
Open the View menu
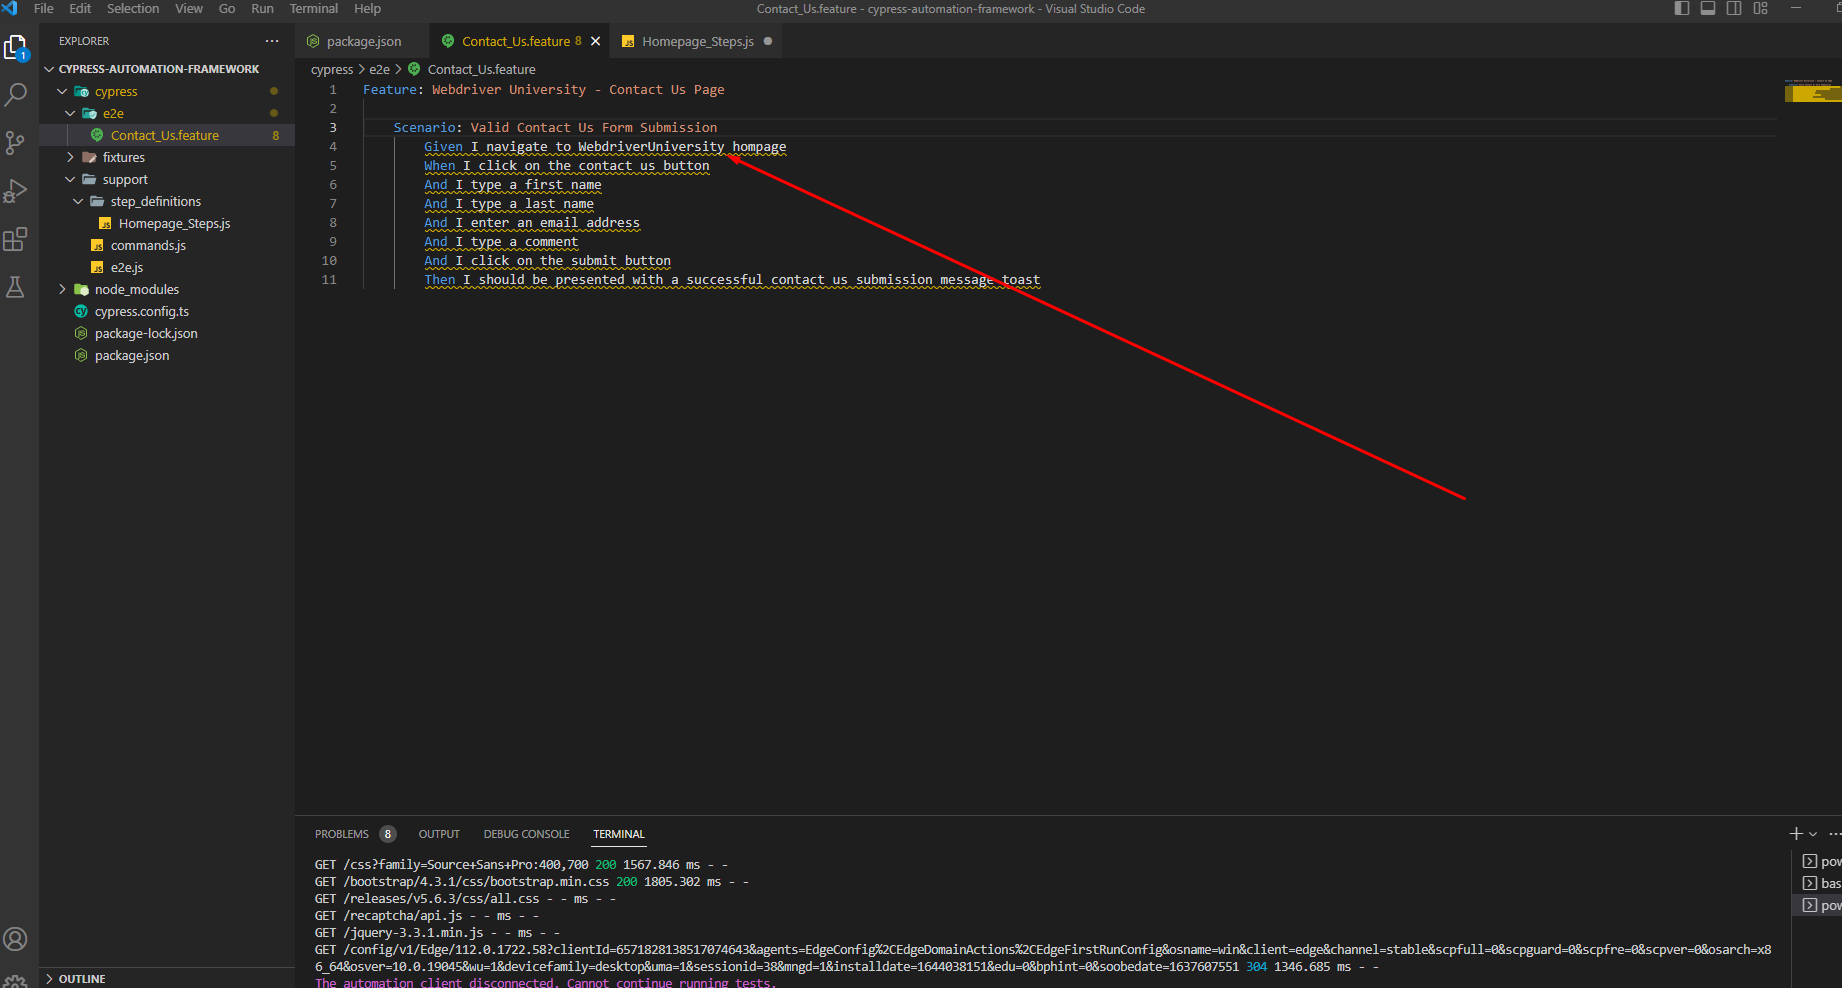[189, 8]
